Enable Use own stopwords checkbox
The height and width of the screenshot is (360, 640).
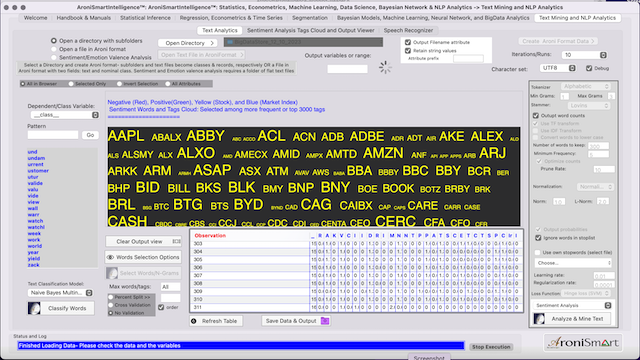point(538,253)
